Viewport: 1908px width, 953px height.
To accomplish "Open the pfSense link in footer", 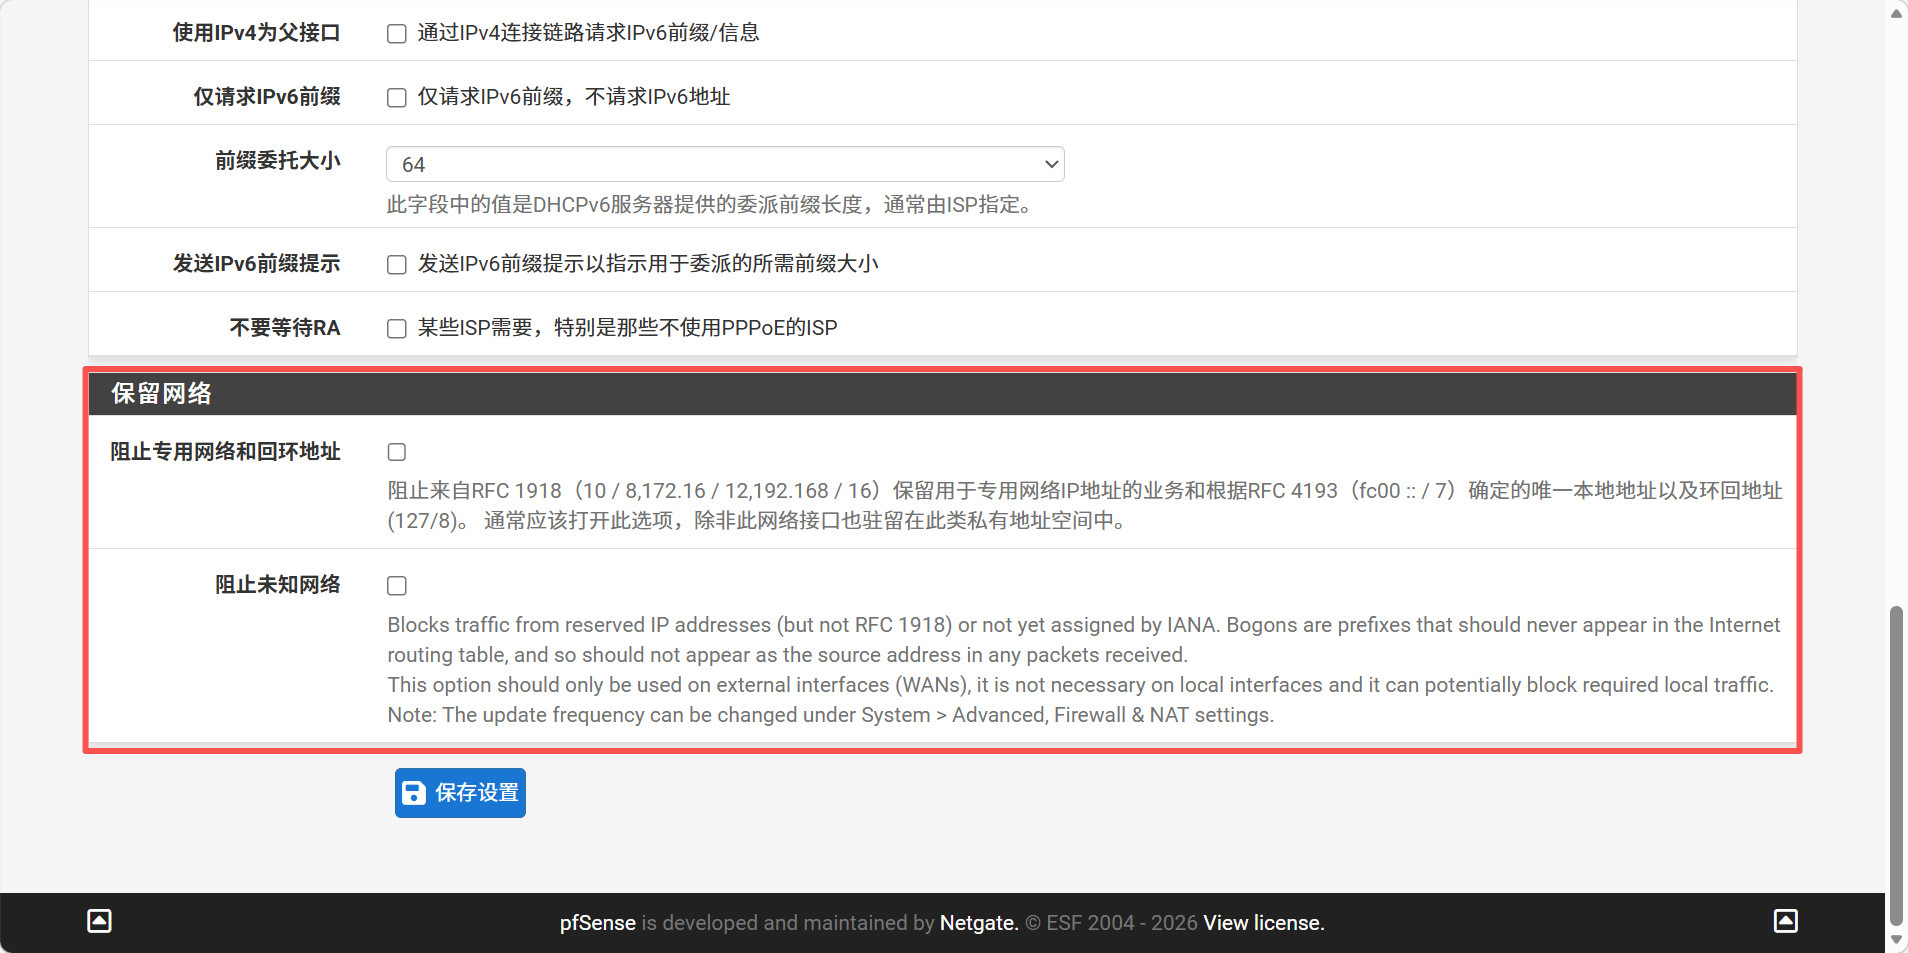I will coord(597,923).
